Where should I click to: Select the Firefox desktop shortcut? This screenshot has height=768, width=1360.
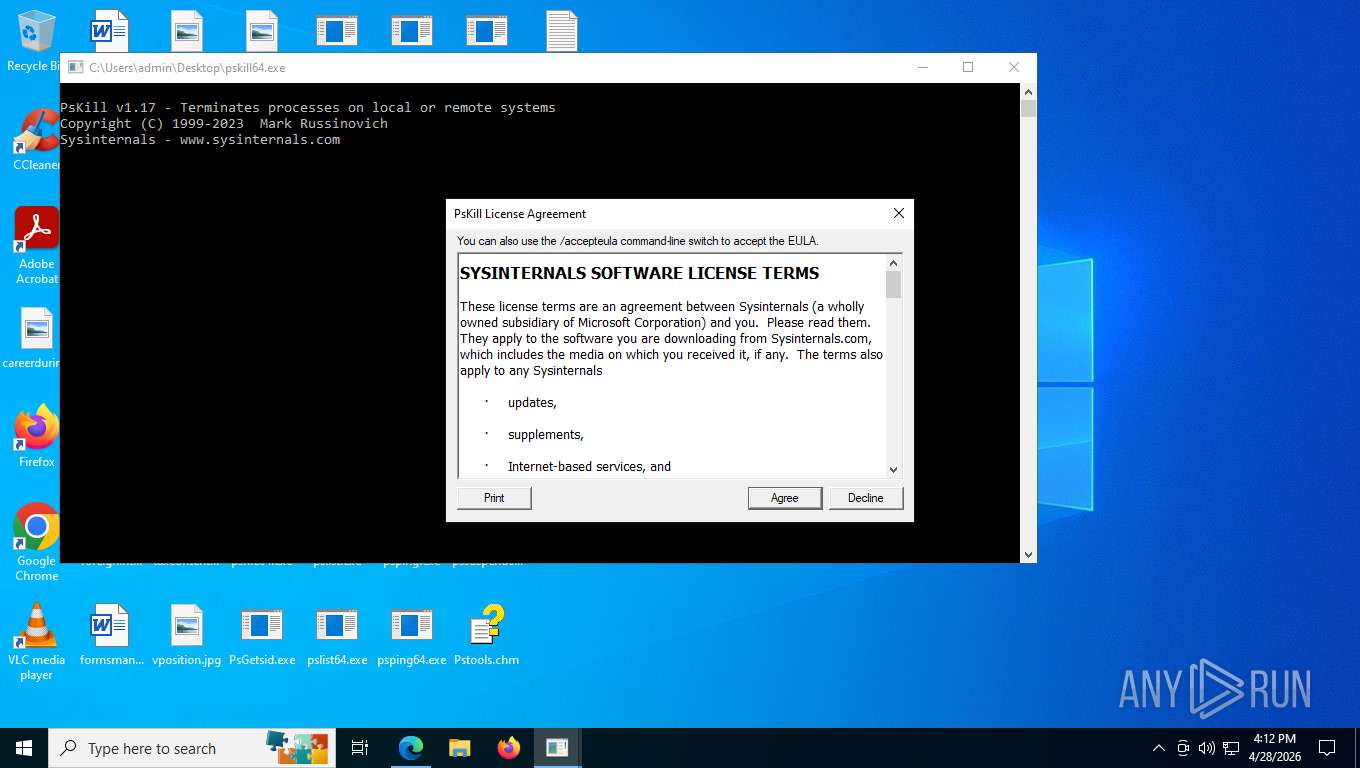(36, 437)
